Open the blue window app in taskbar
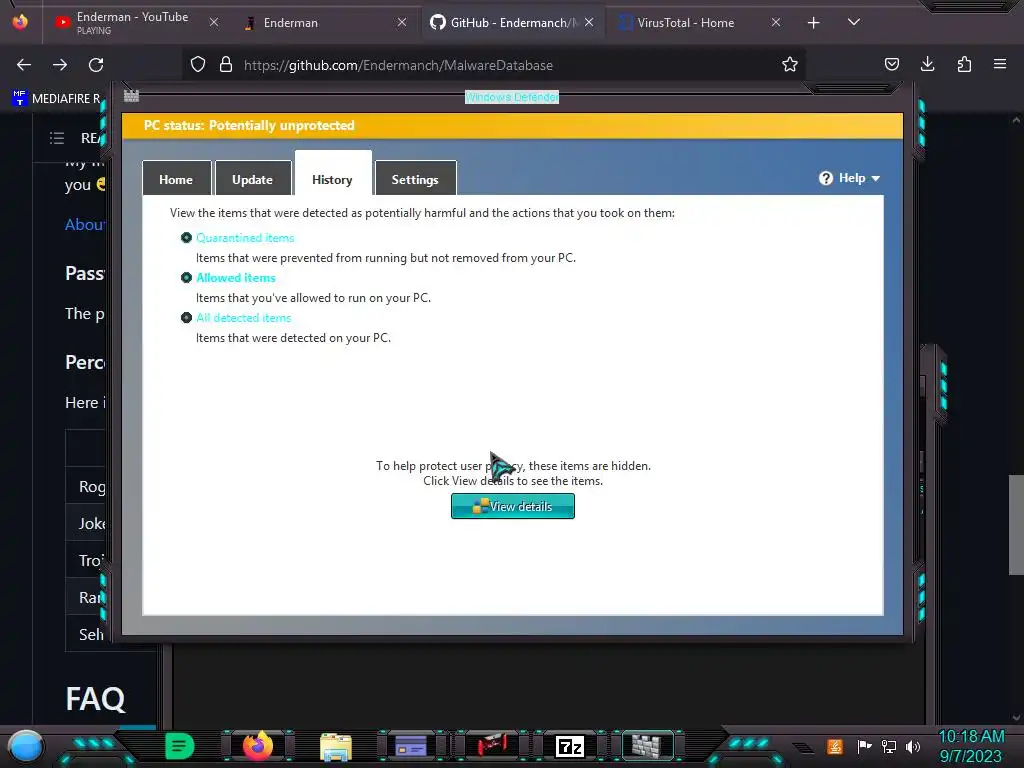 click(411, 746)
